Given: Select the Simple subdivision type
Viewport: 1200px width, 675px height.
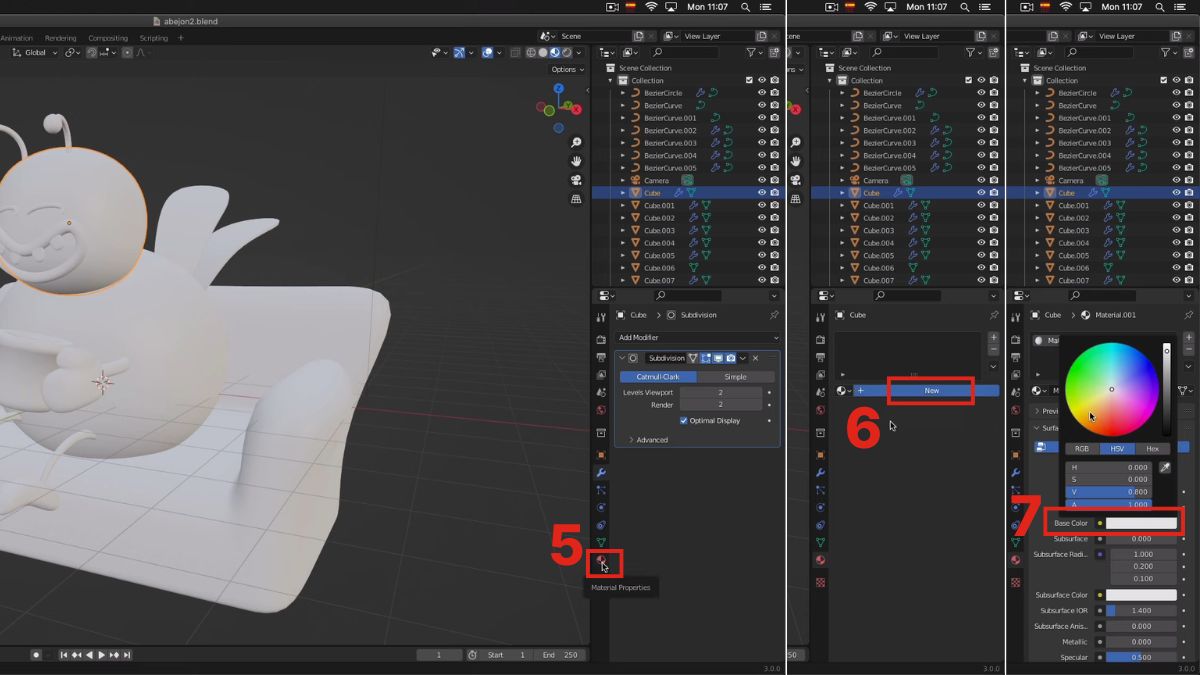Looking at the screenshot, I should click(x=735, y=377).
